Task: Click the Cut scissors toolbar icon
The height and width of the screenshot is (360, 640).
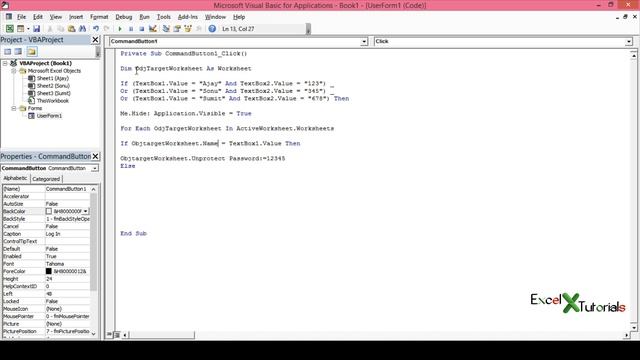Action: click(x=50, y=29)
